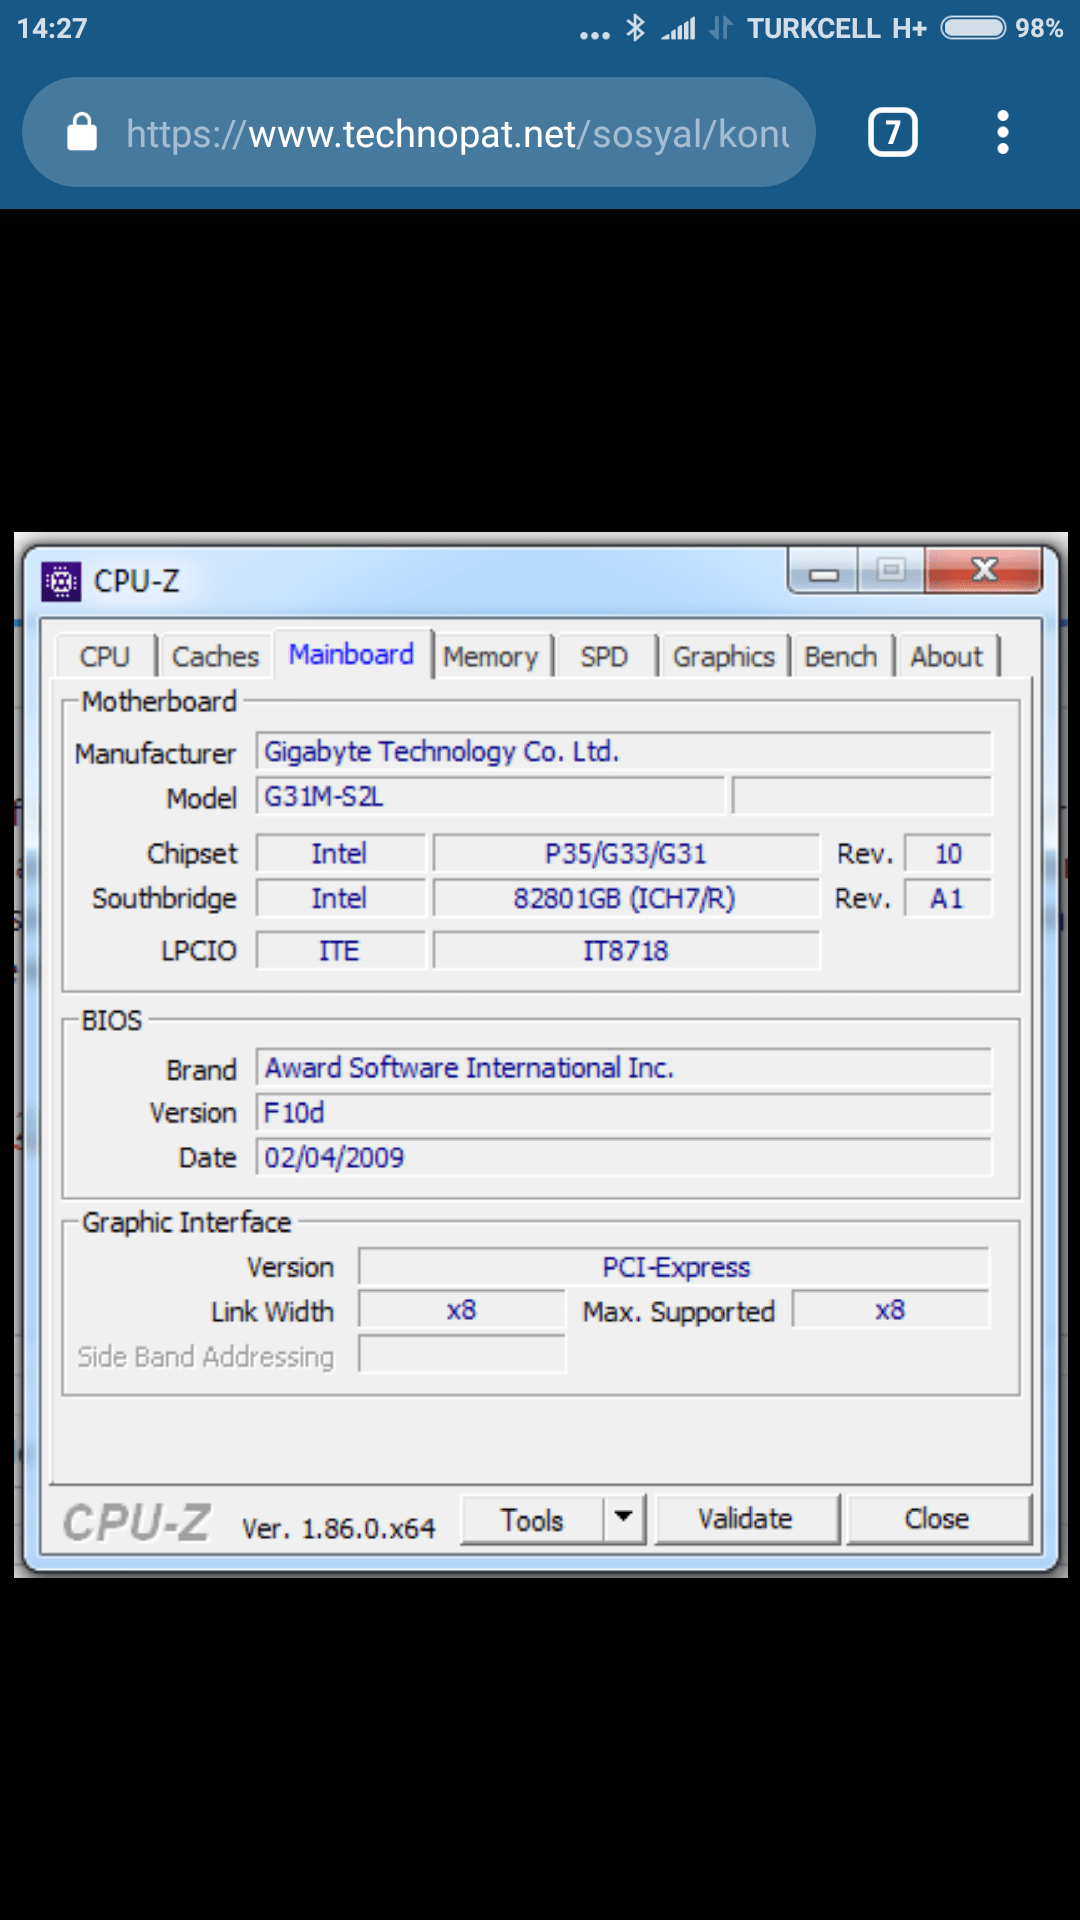Tap the battery indicator in status bar
1080x1920 pixels.
click(x=974, y=27)
